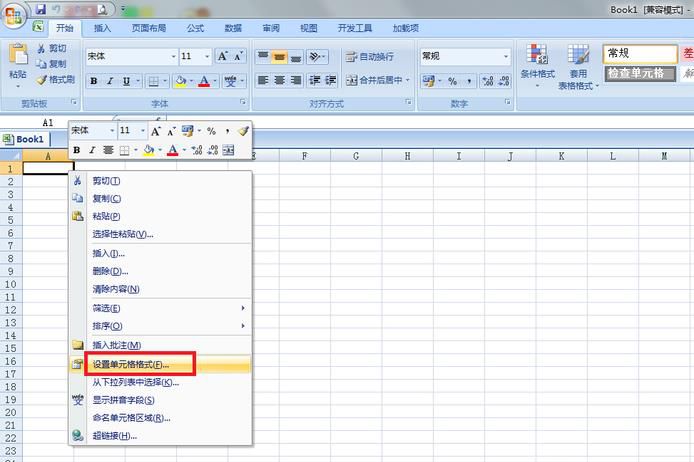694x462 pixels.
Task: Open the 插入 ribbon tab
Action: coord(102,28)
